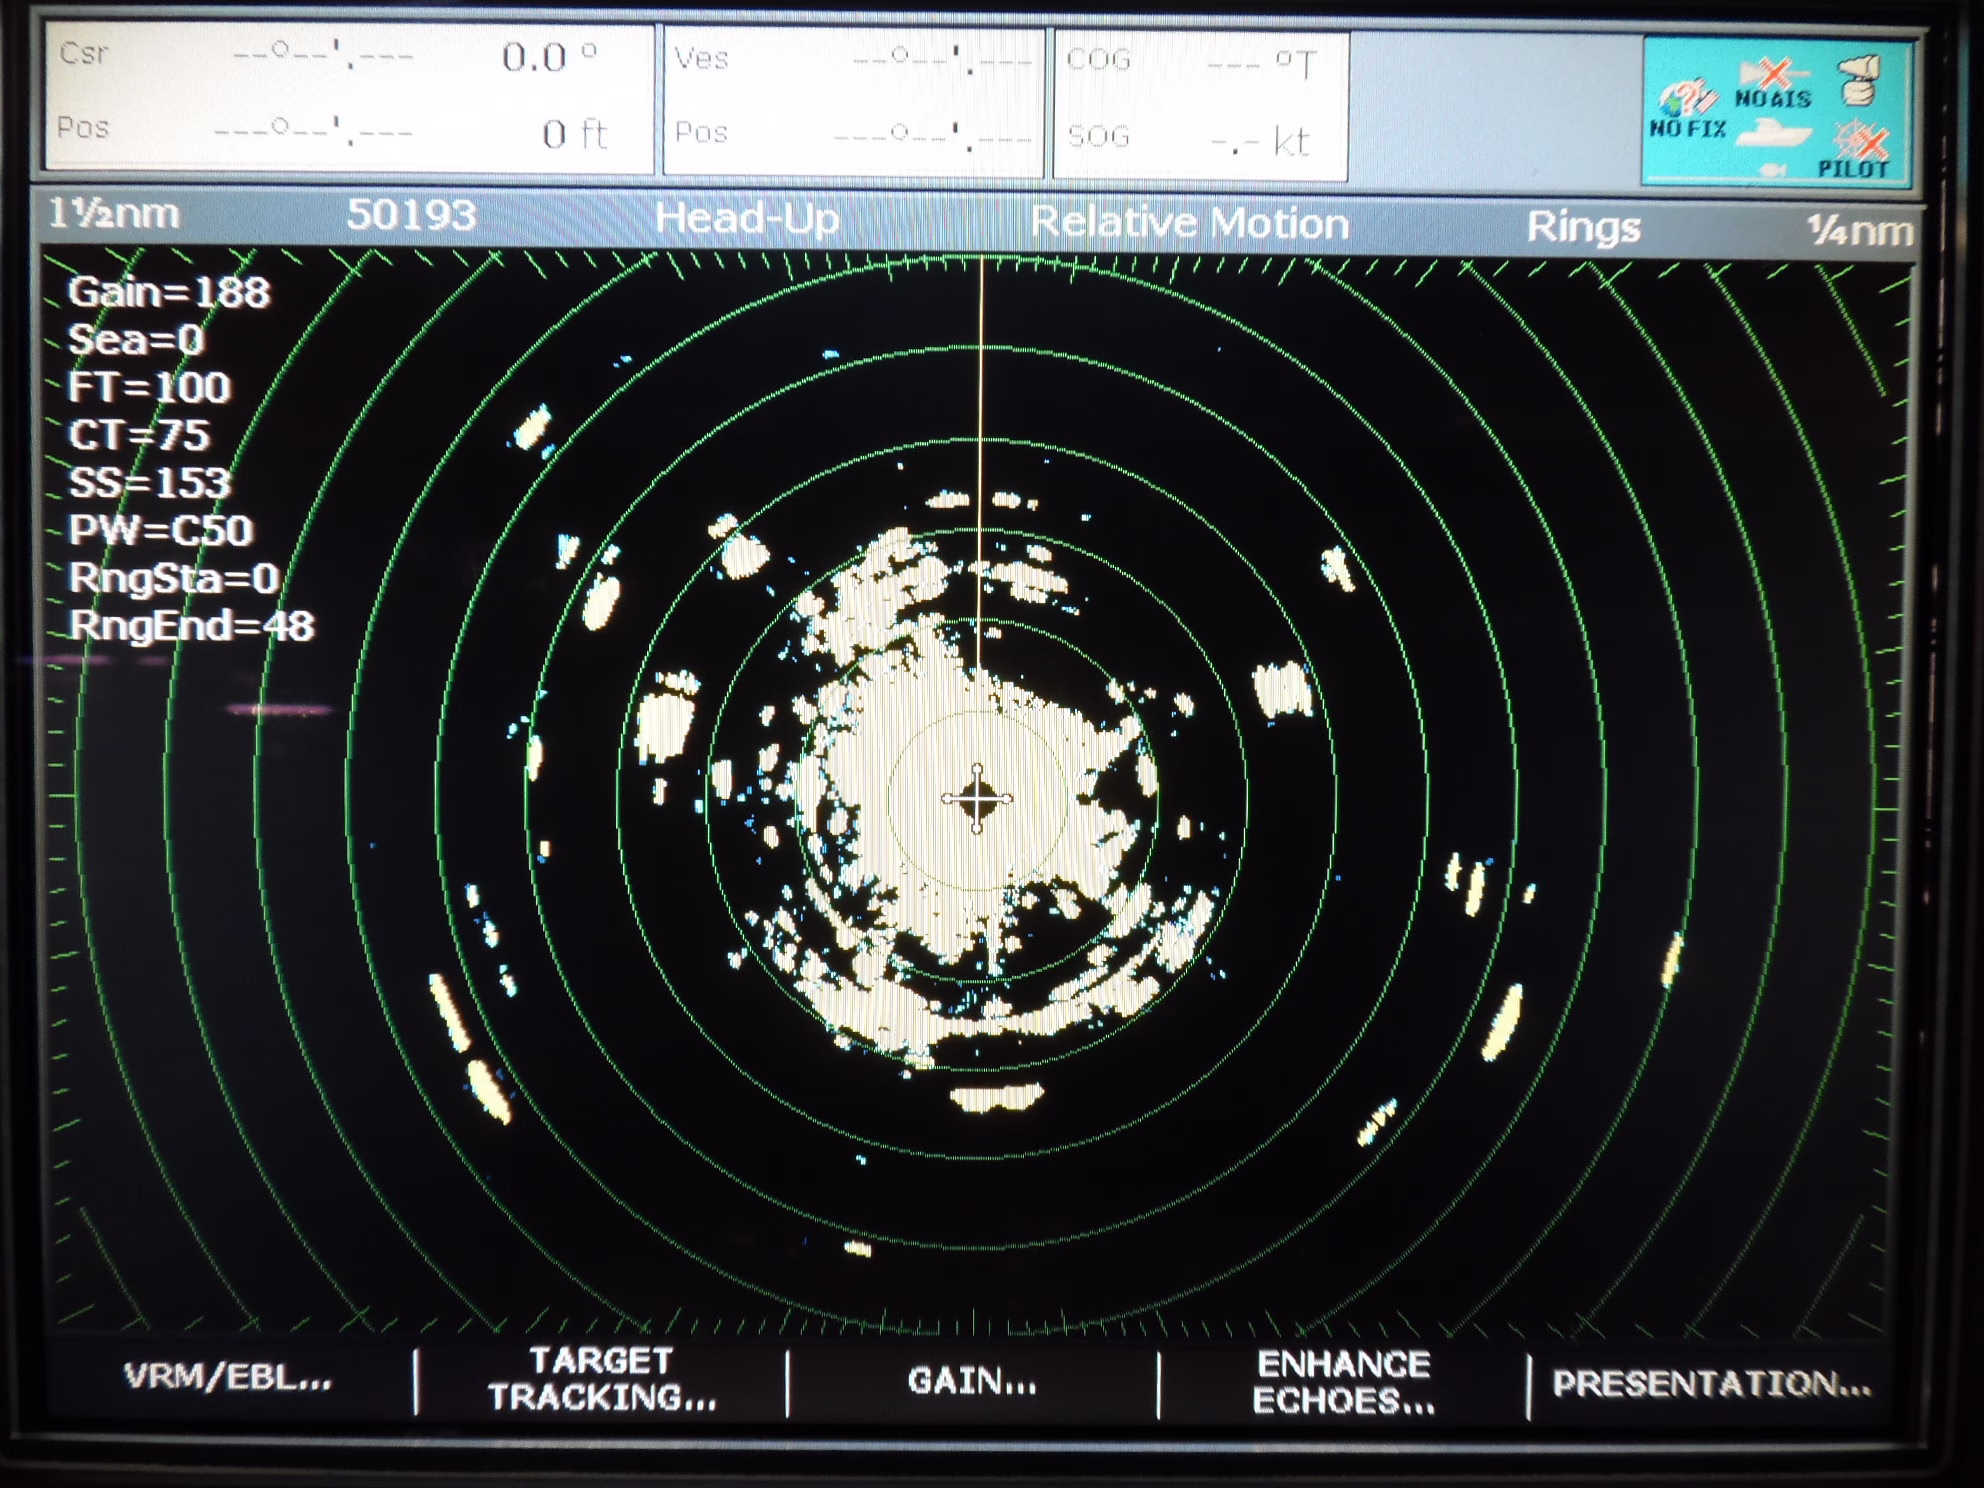Click the vessel cross marker at radar center
This screenshot has height=1488, width=1984.
coord(977,798)
